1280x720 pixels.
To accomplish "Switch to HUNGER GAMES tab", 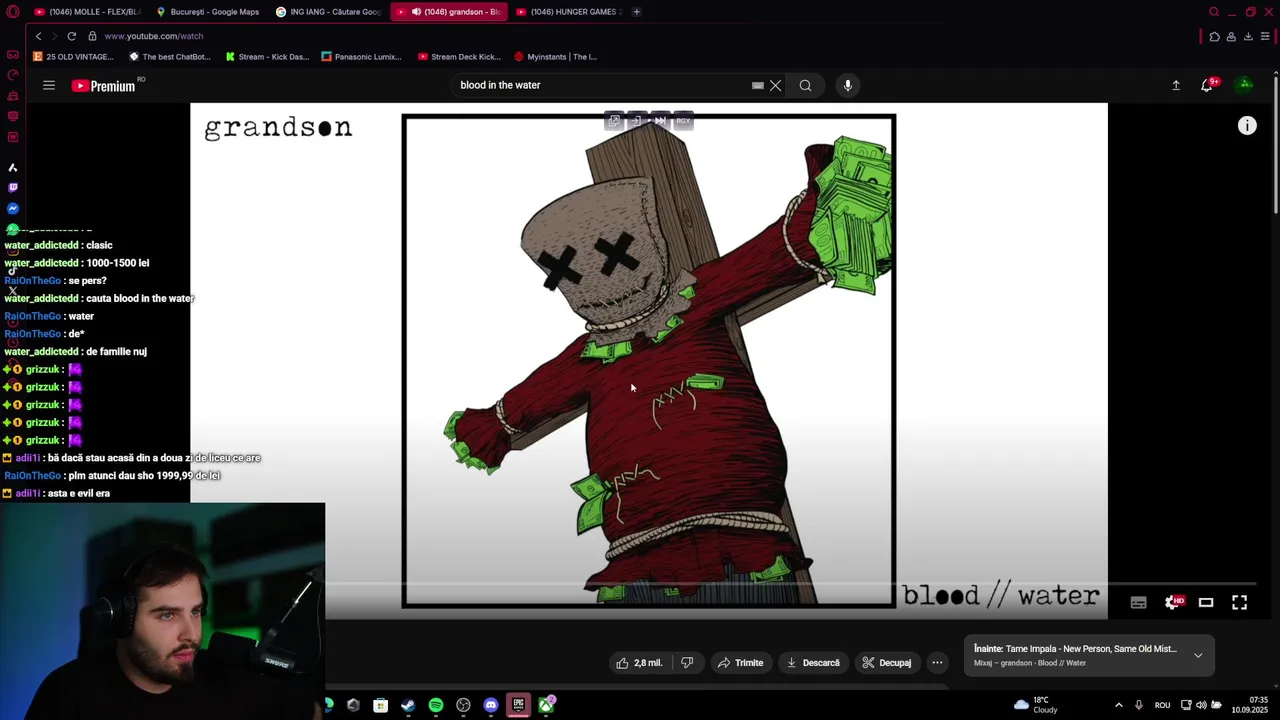I will pos(568,12).
